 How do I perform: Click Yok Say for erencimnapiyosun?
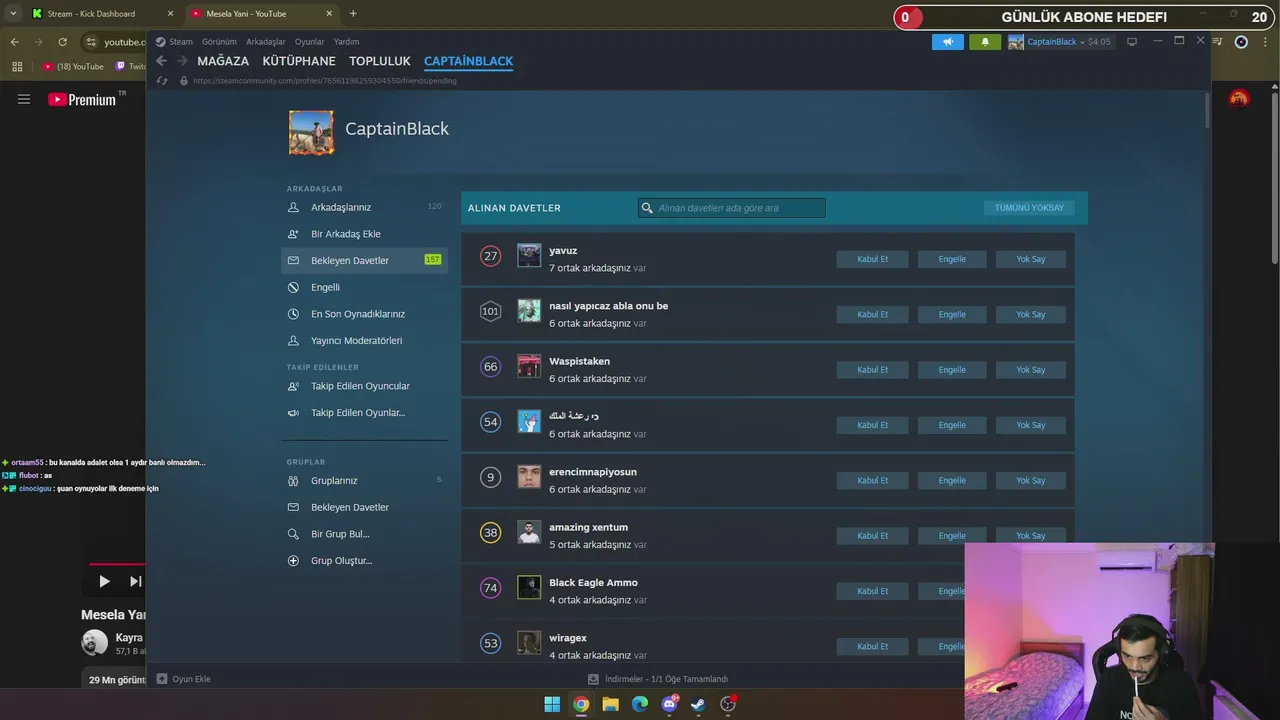tap(1030, 480)
